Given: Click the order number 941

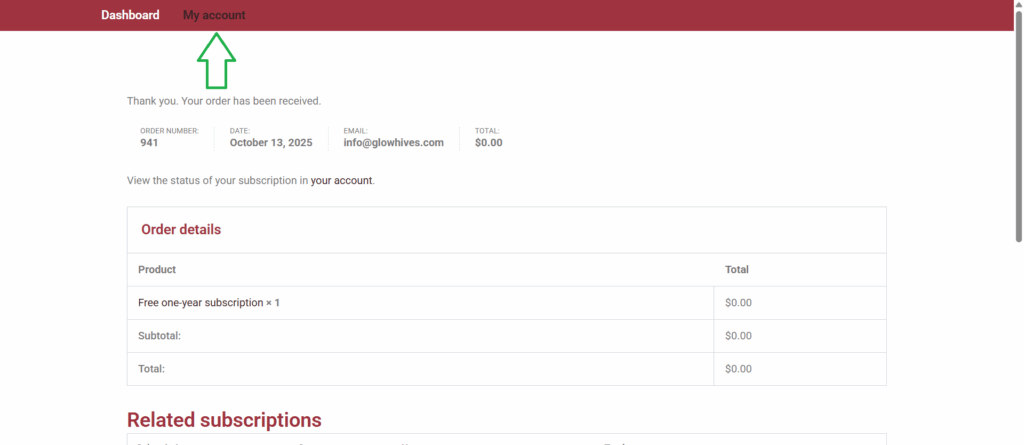Looking at the screenshot, I should coord(149,143).
